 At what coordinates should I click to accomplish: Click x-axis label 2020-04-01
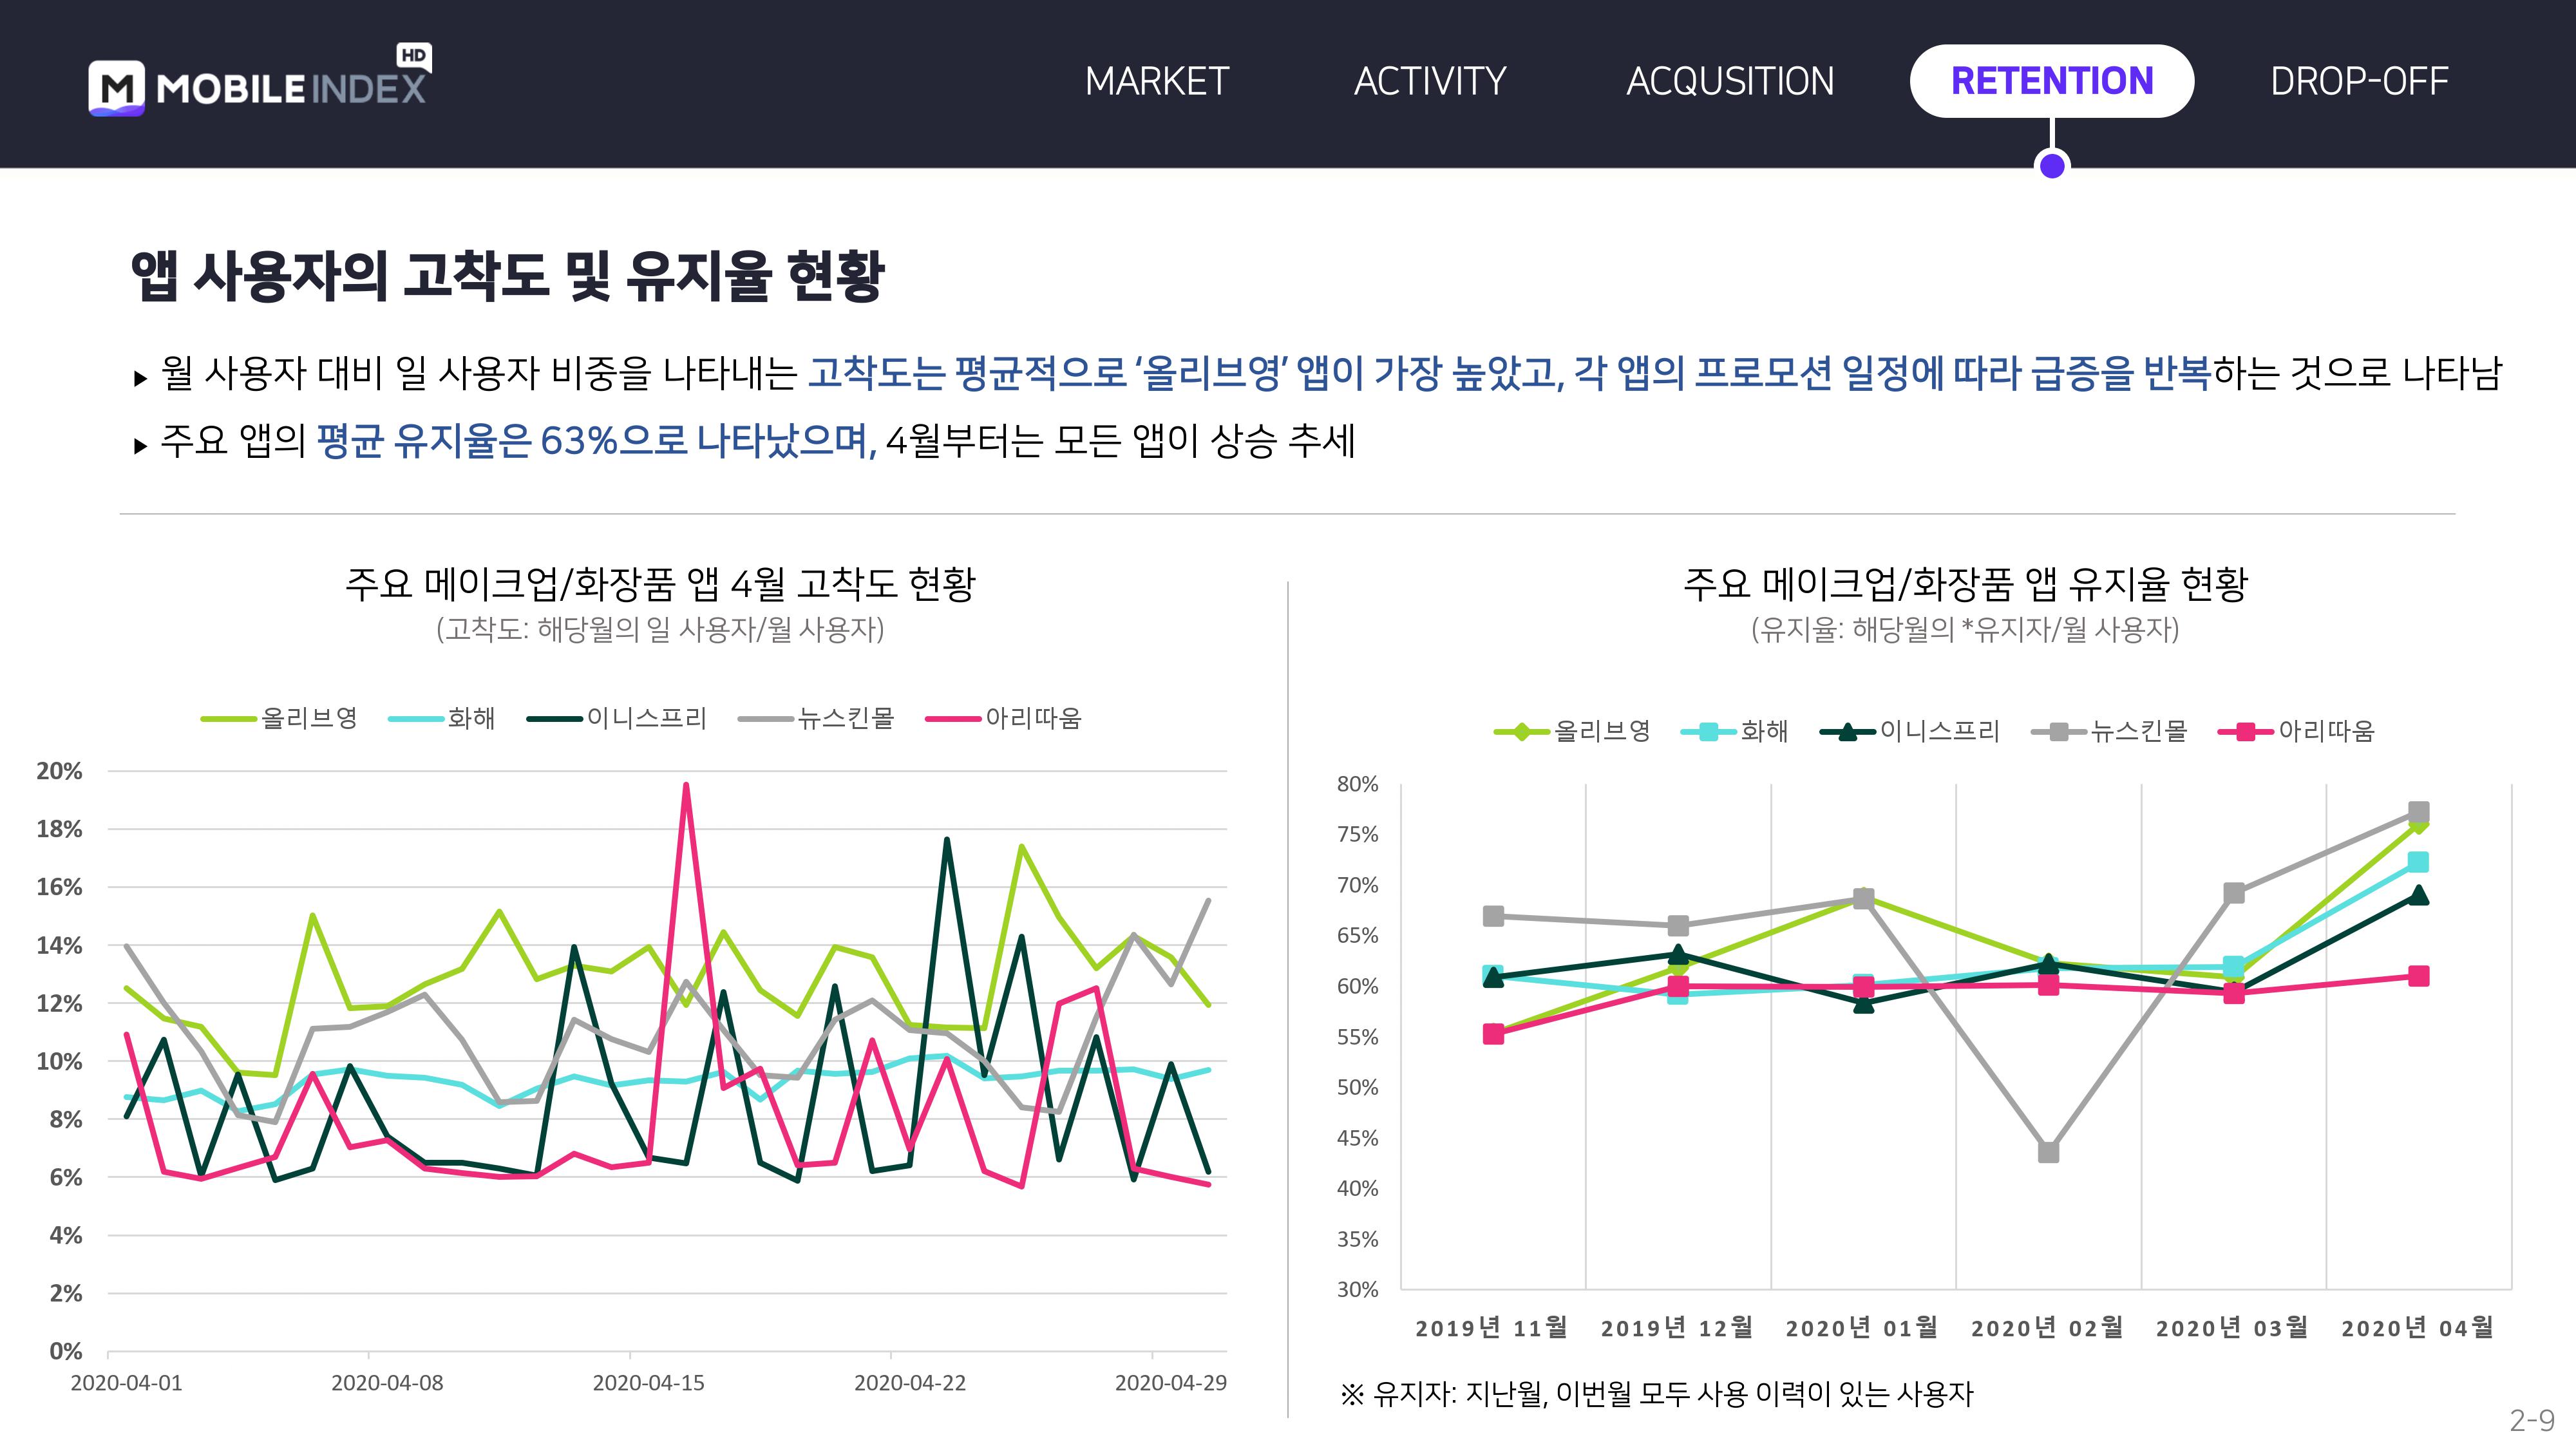pos(126,1383)
